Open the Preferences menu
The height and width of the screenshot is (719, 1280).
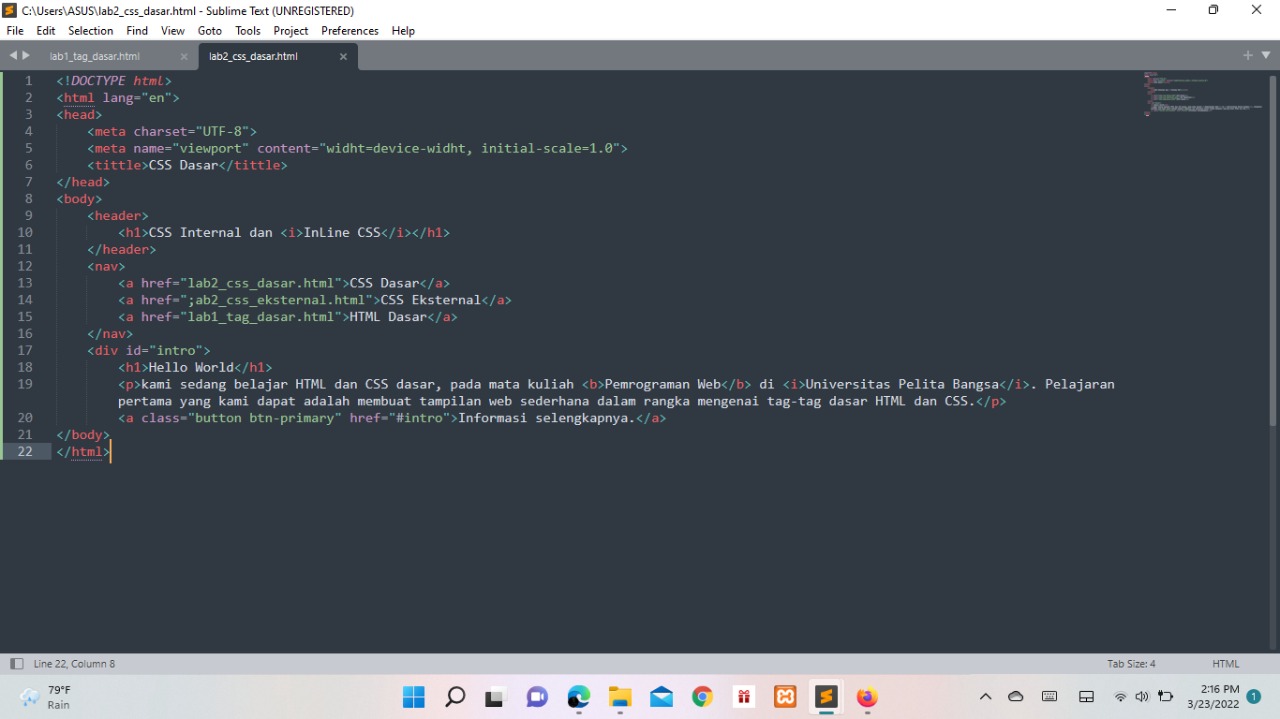[x=350, y=31]
